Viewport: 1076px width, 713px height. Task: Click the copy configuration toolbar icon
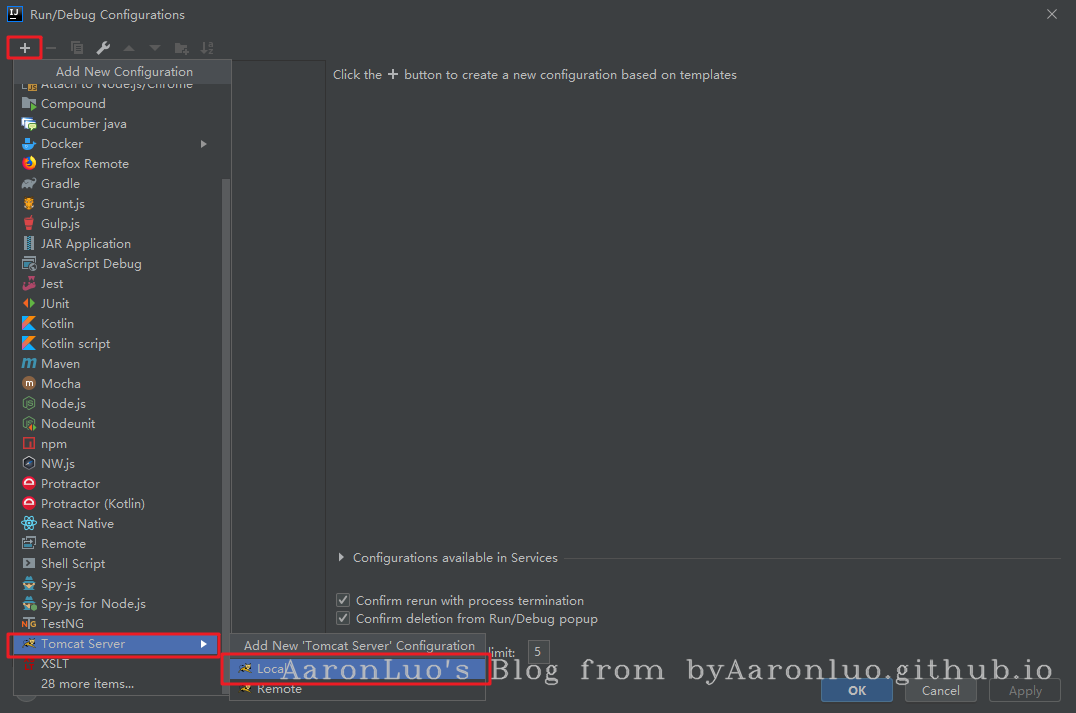coord(77,48)
